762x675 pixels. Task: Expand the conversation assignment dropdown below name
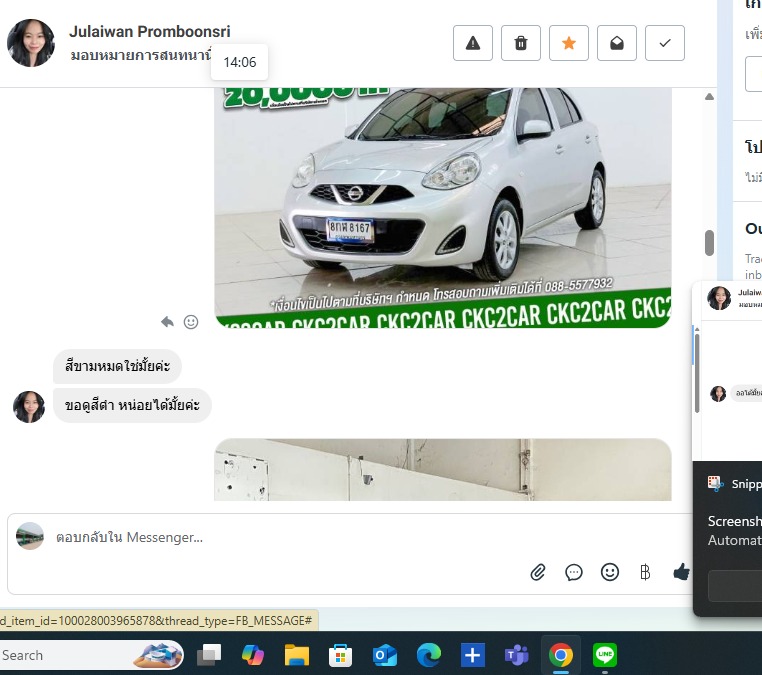pos(140,56)
